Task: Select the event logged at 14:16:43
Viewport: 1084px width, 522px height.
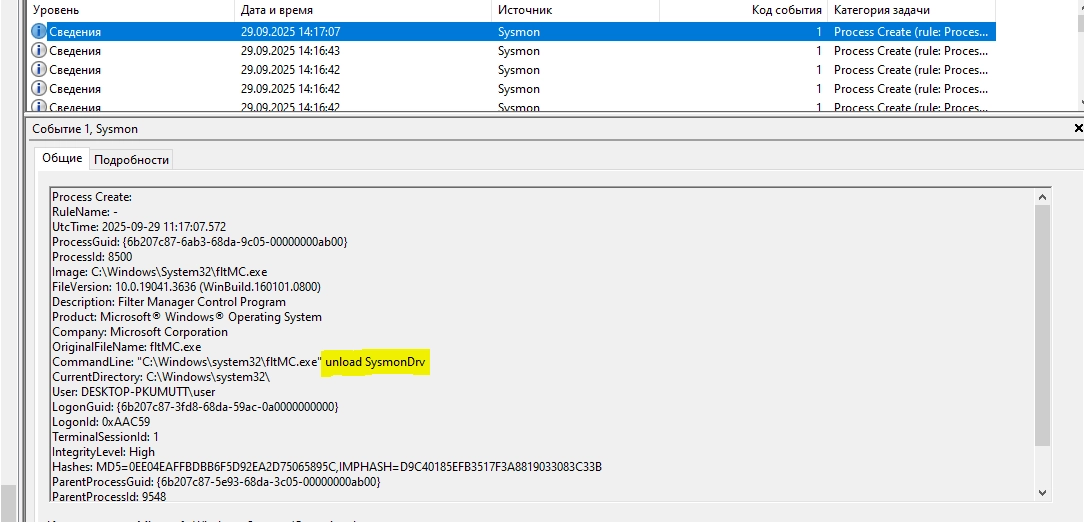Action: coord(278,51)
